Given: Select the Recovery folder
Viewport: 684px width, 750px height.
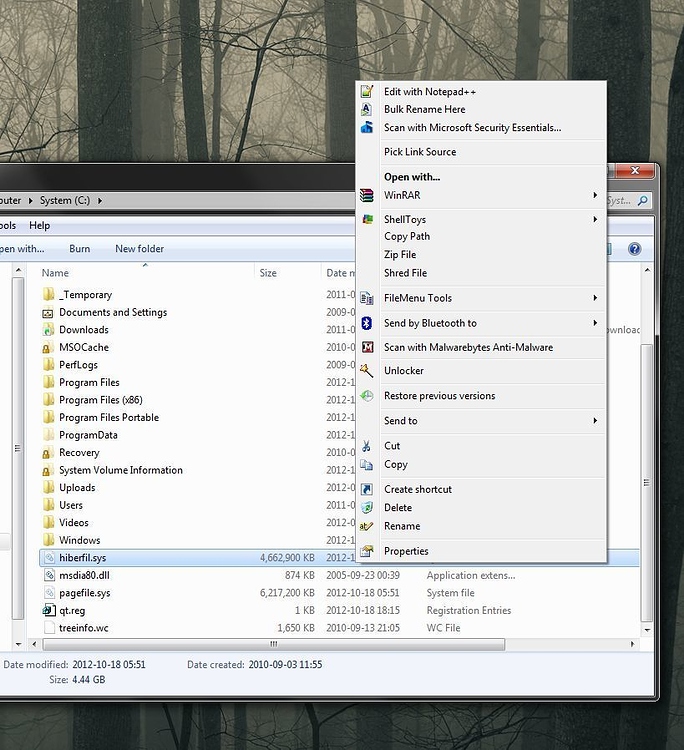Looking at the screenshot, I should pos(79,452).
